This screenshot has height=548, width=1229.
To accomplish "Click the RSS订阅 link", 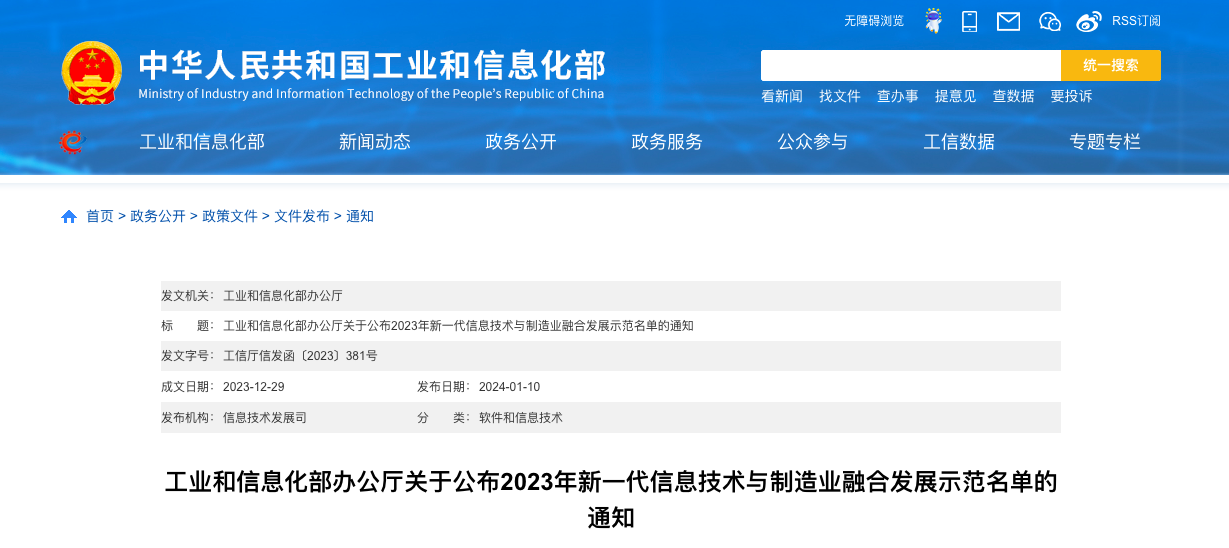I will [1136, 21].
